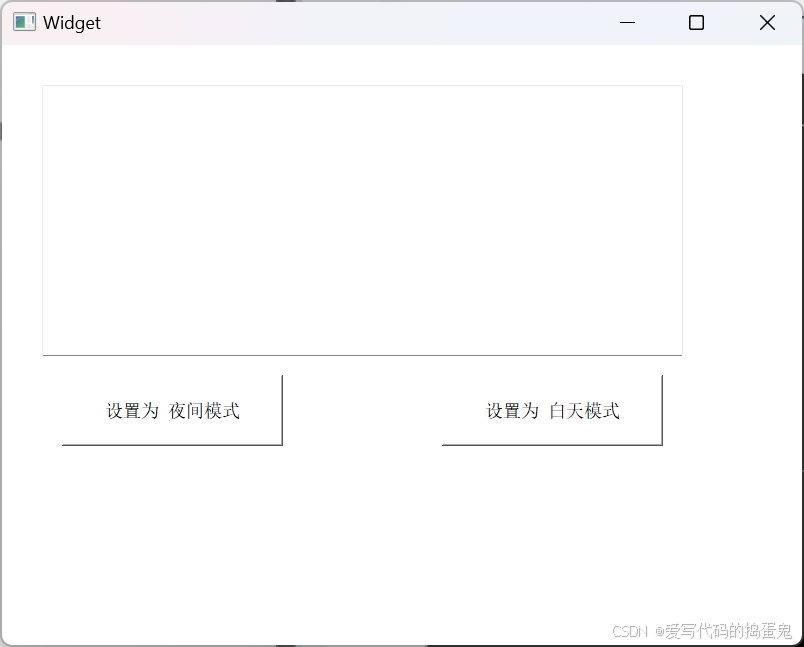Focus the large empty text edit area
The height and width of the screenshot is (647, 804).
363,220
